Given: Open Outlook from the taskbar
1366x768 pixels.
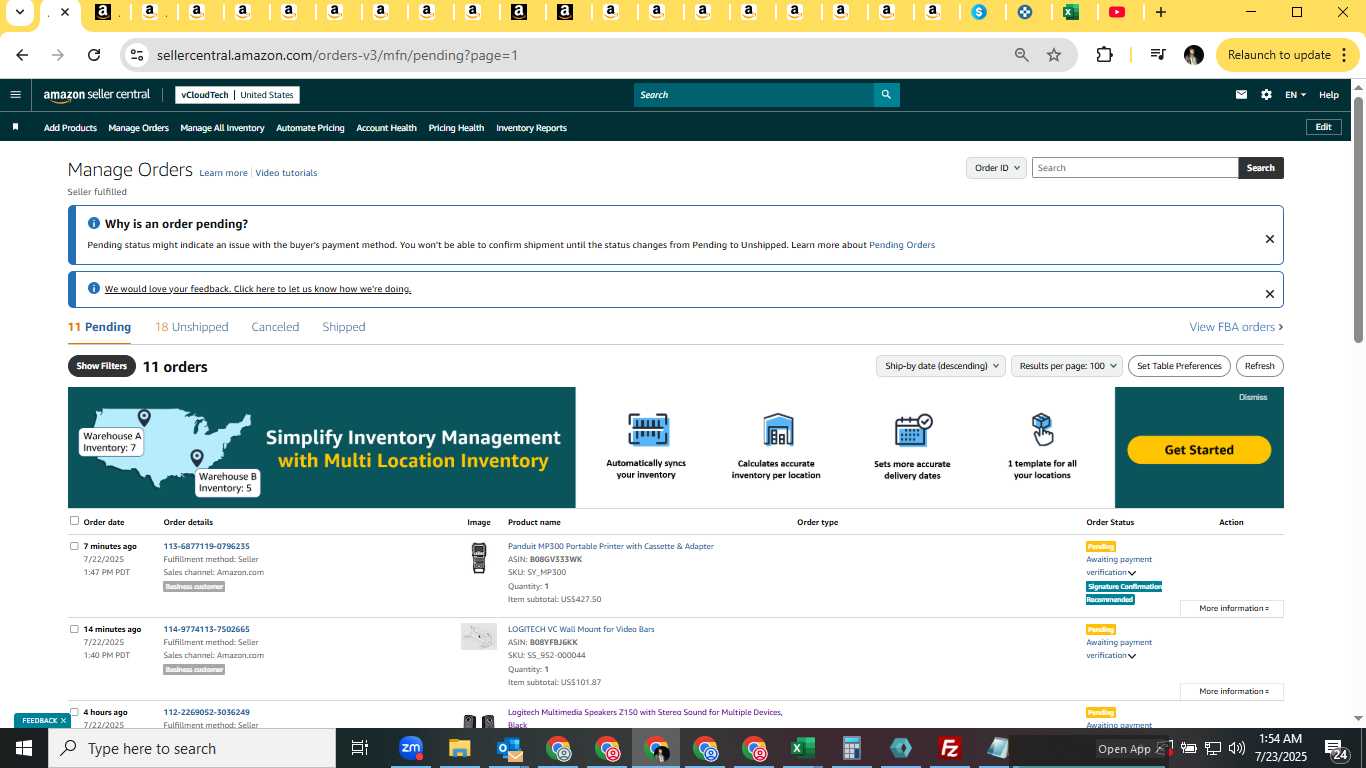Looking at the screenshot, I should click(x=510, y=748).
